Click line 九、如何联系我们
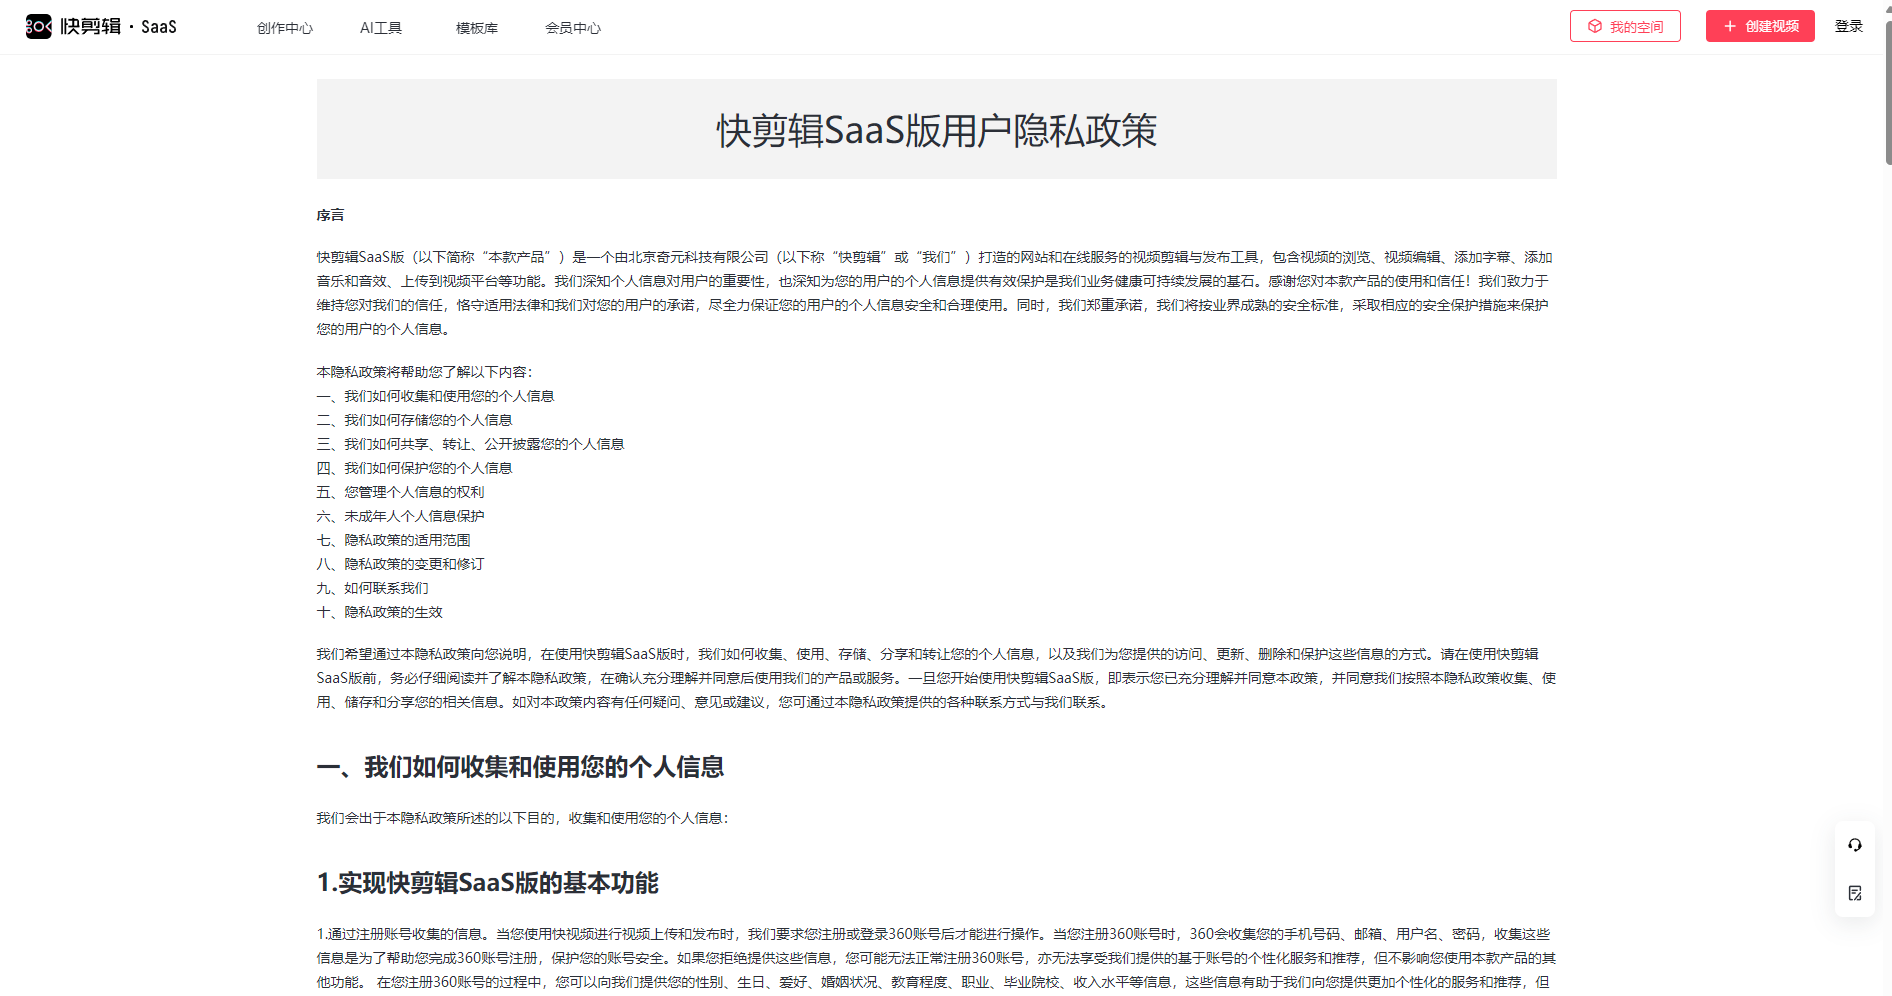 372,588
